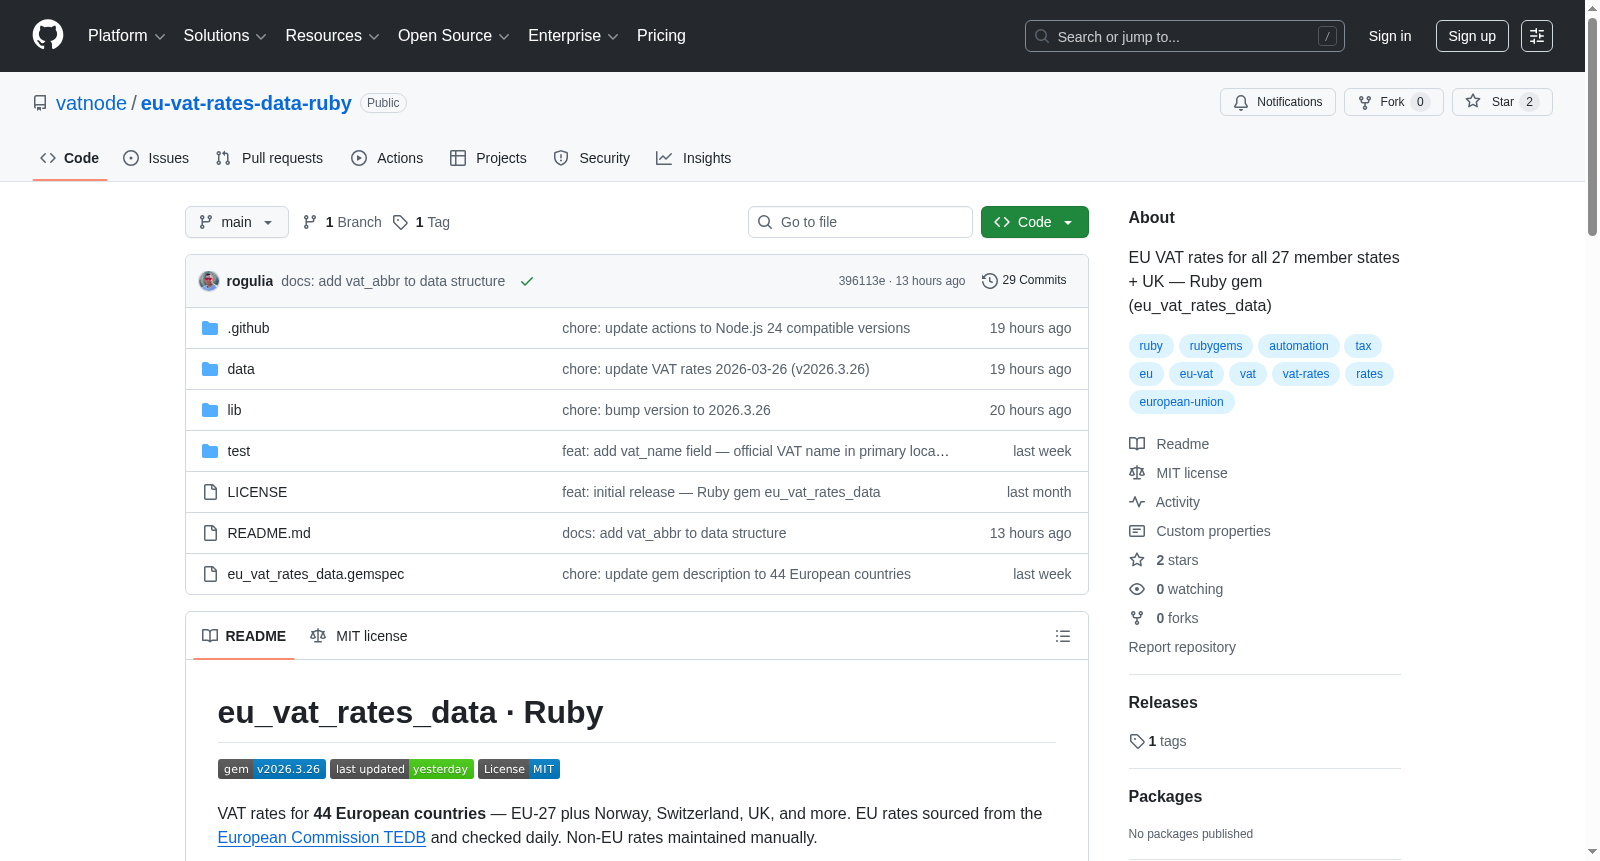1600x861 pixels.
Task: Open the 1 Branch link
Action: (342, 222)
